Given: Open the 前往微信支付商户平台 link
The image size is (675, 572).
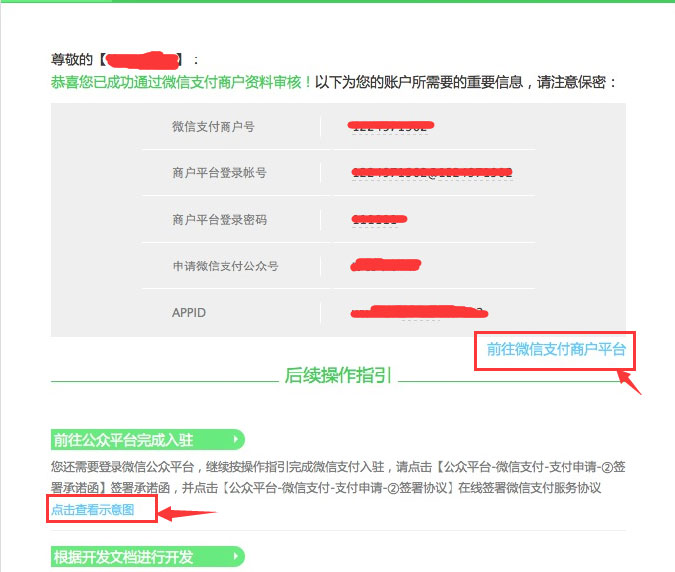Looking at the screenshot, I should 556,349.
